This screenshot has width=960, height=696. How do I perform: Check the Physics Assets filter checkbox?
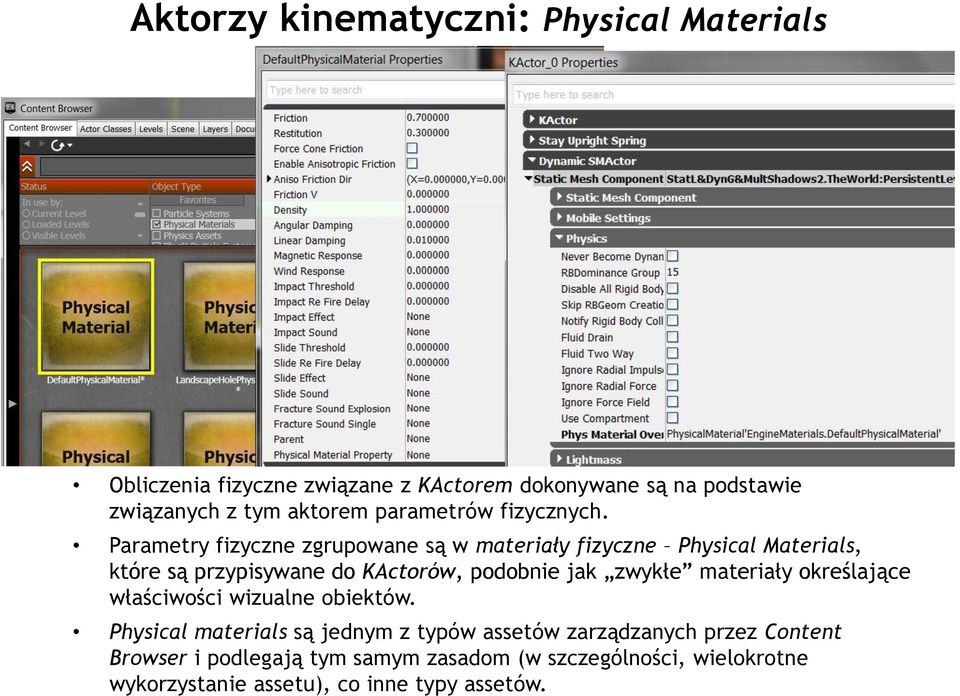tap(157, 236)
